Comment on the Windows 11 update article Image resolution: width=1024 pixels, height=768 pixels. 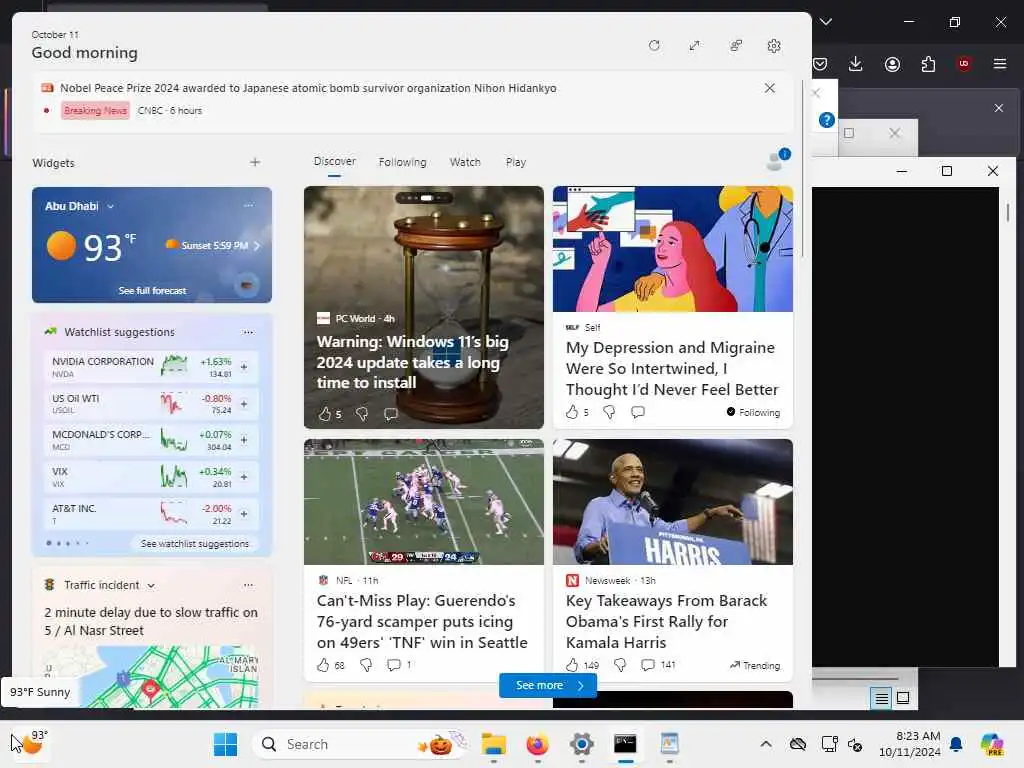coord(391,414)
